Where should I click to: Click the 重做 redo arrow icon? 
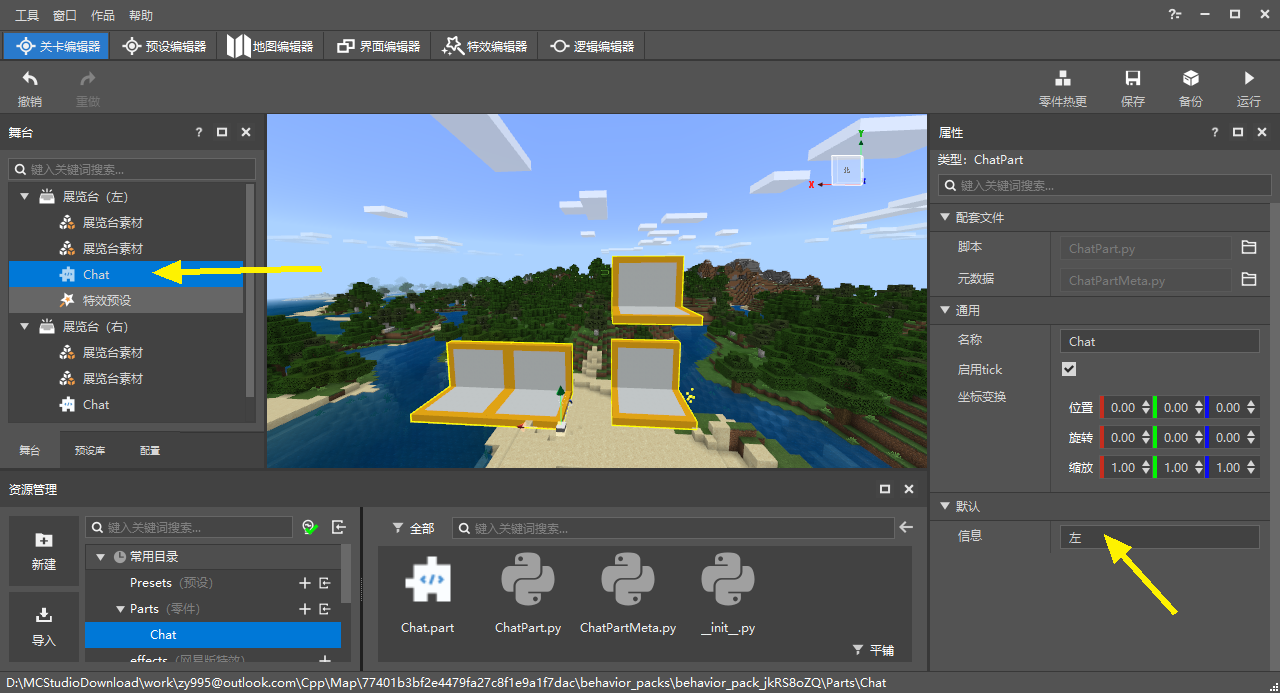tap(88, 79)
